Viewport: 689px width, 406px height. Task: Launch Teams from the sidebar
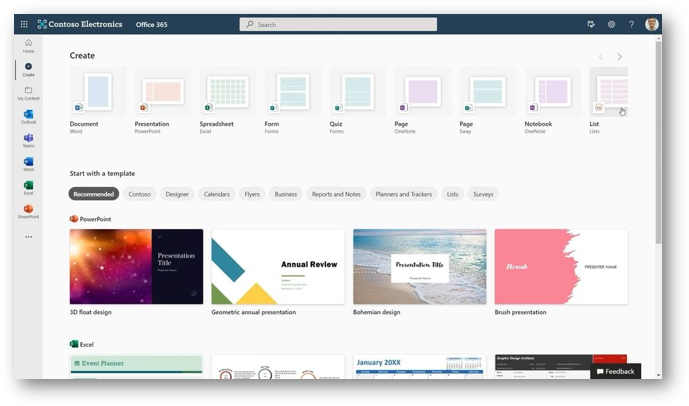pyautogui.click(x=29, y=141)
